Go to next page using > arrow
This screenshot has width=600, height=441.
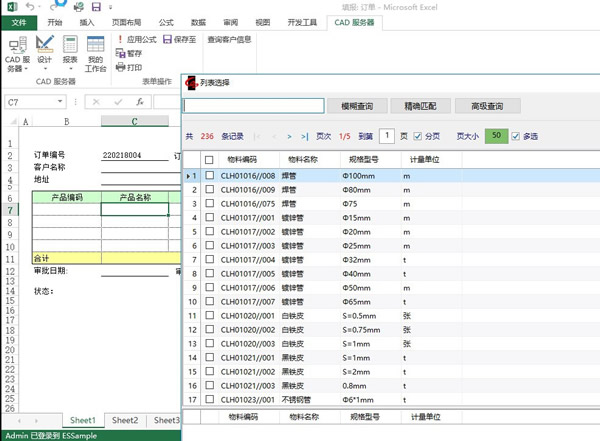pos(291,136)
